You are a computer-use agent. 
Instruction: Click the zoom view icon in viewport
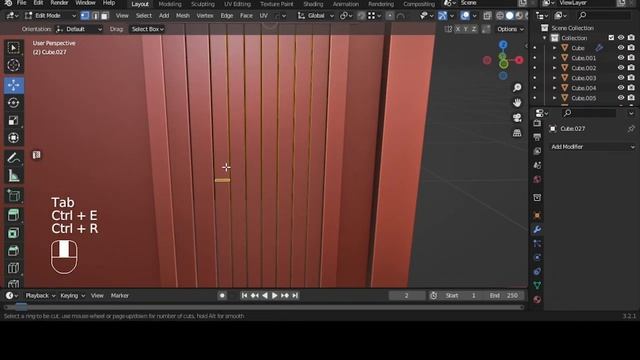tap(517, 88)
